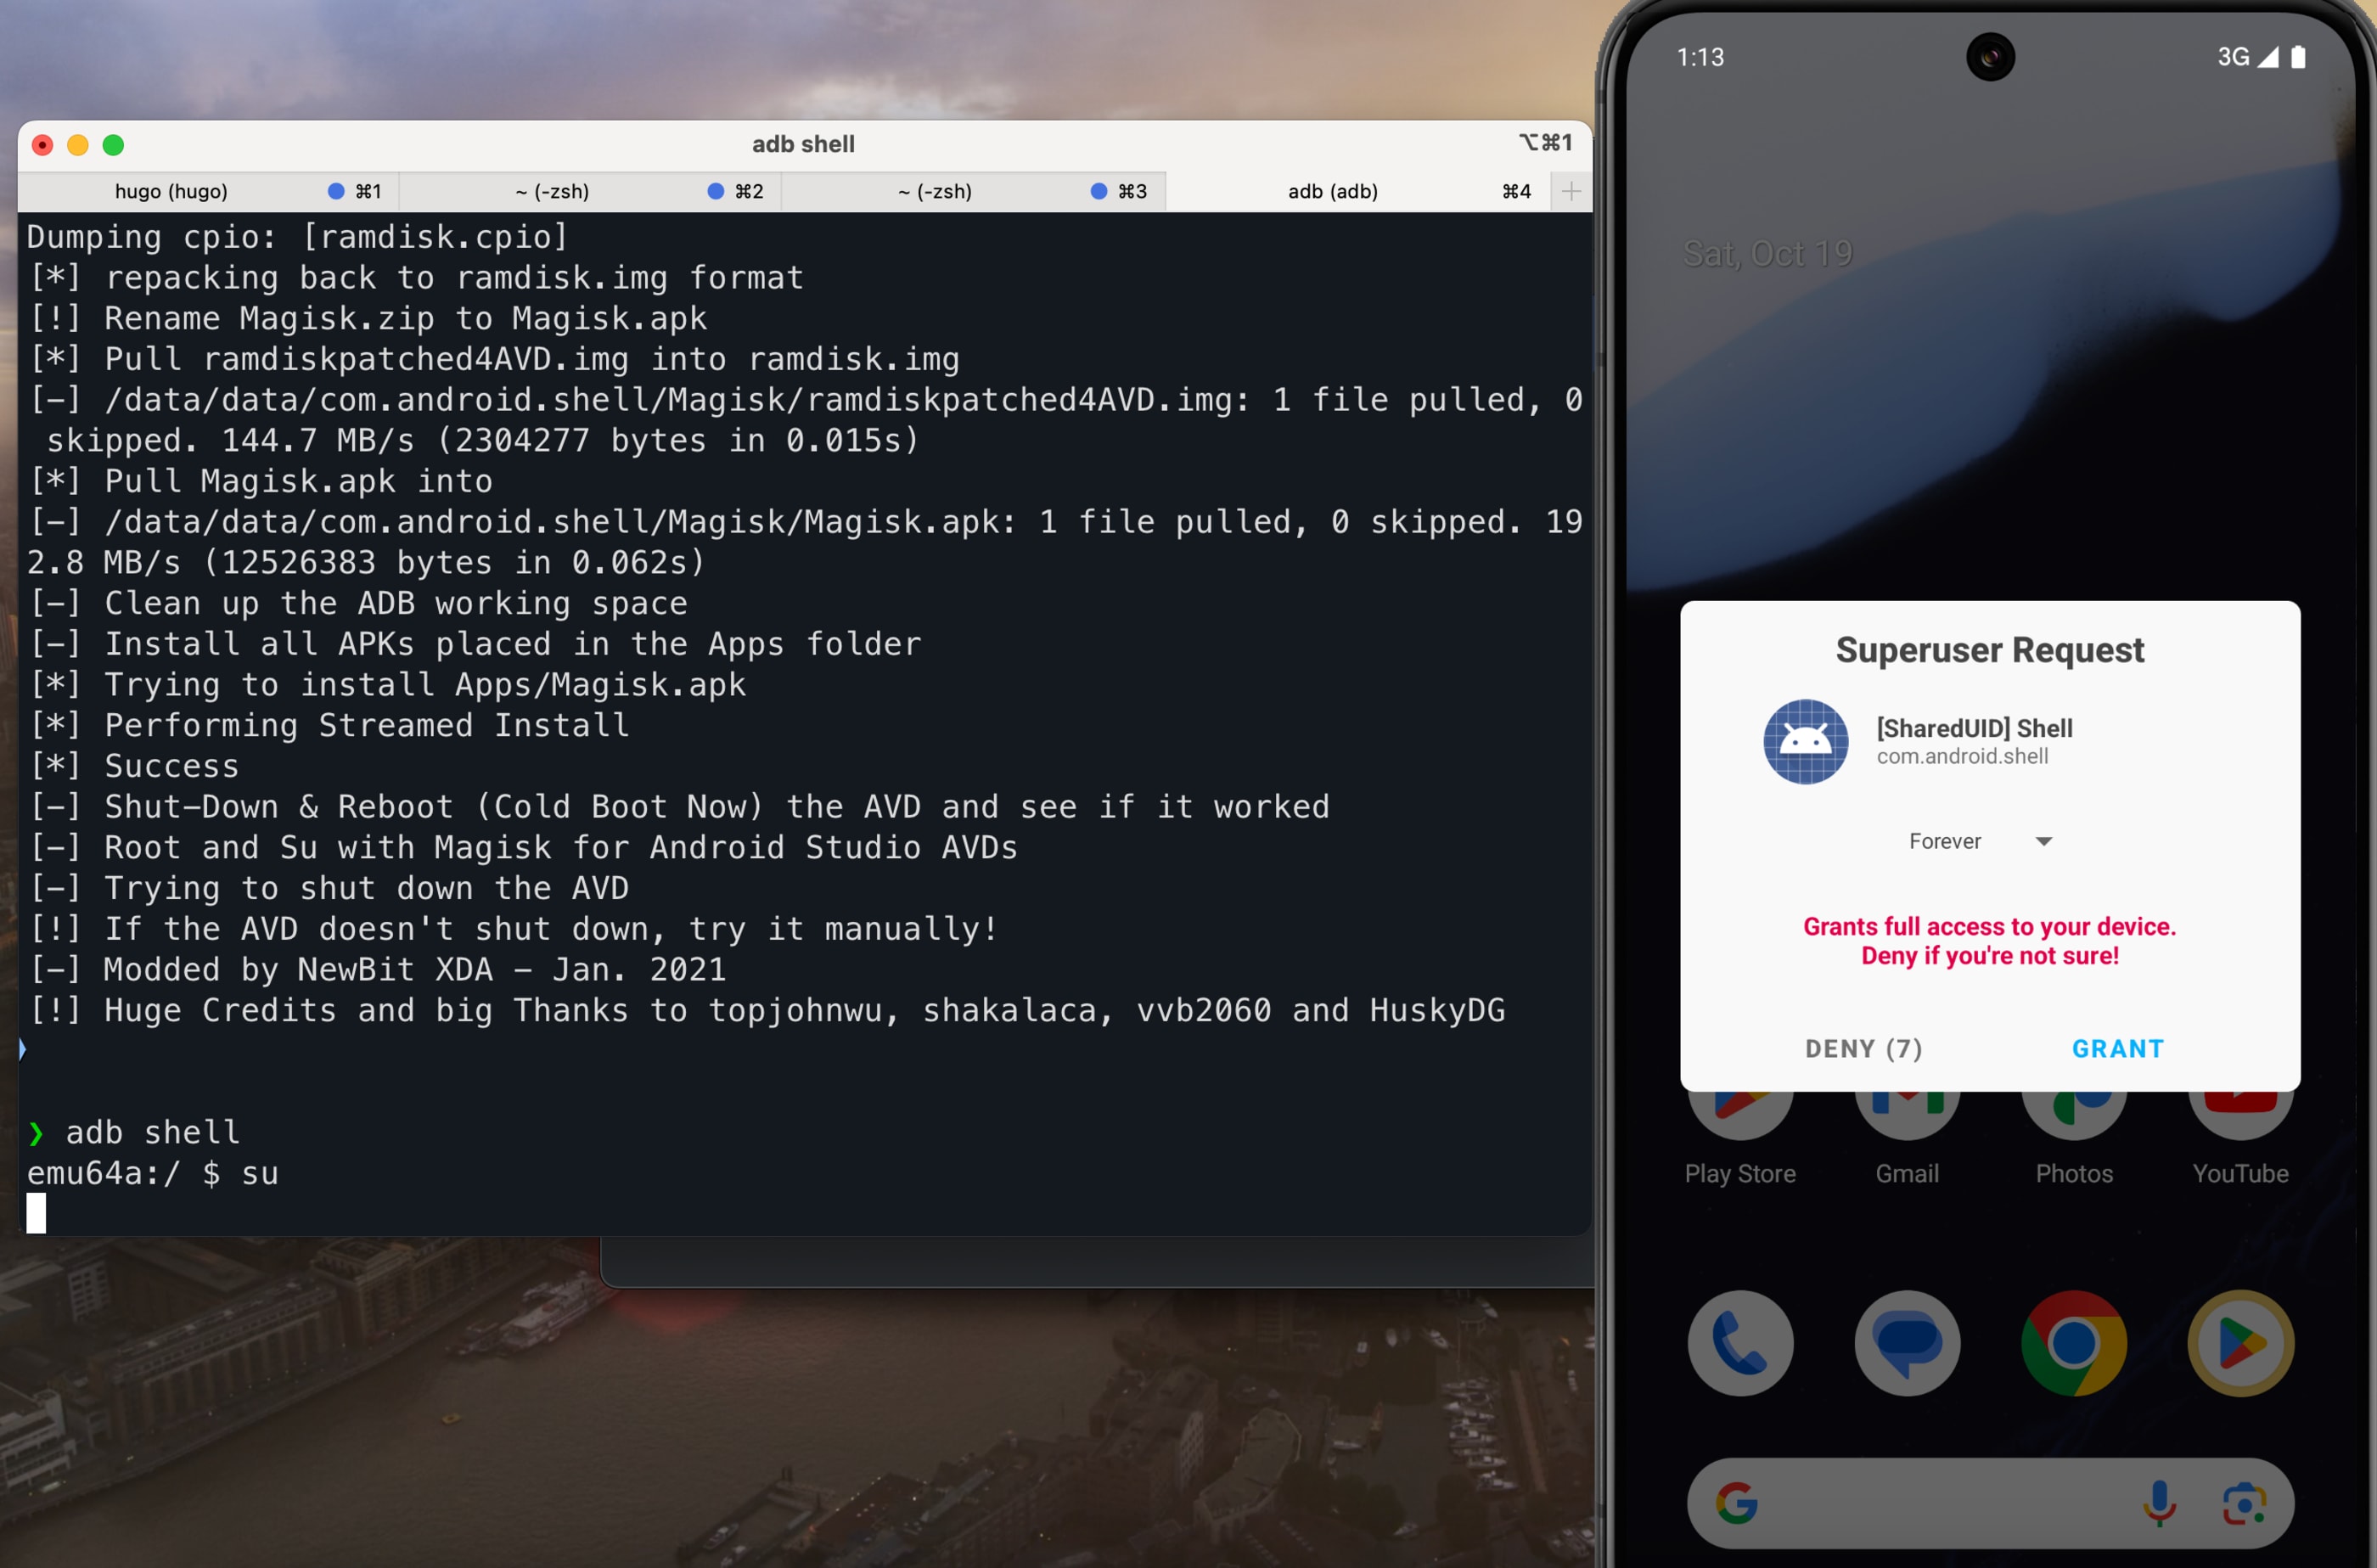This screenshot has width=2377, height=1568.
Task: Switch to the hugo (hugo) tab
Action: click(x=171, y=191)
